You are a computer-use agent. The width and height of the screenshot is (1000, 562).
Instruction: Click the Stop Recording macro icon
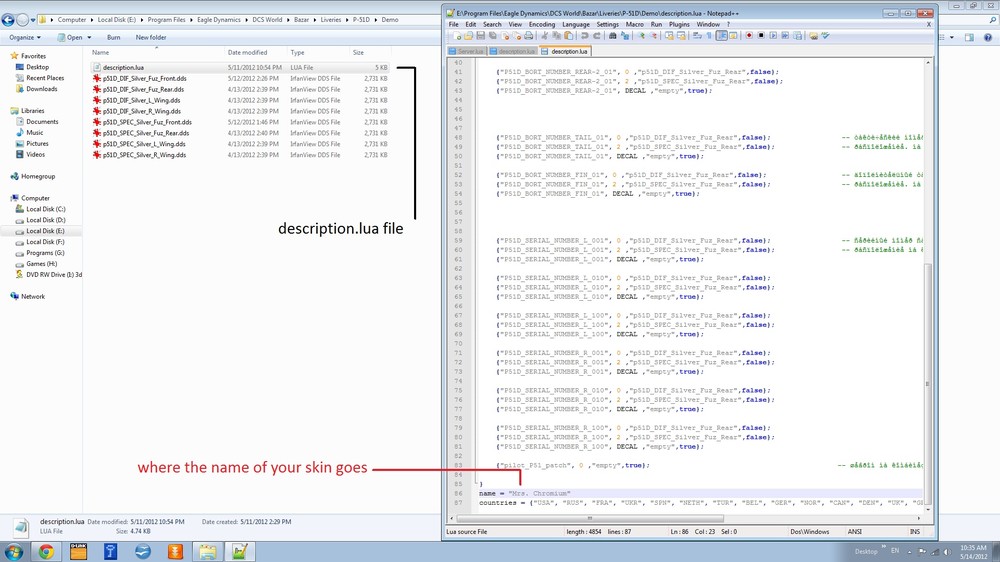click(761, 36)
